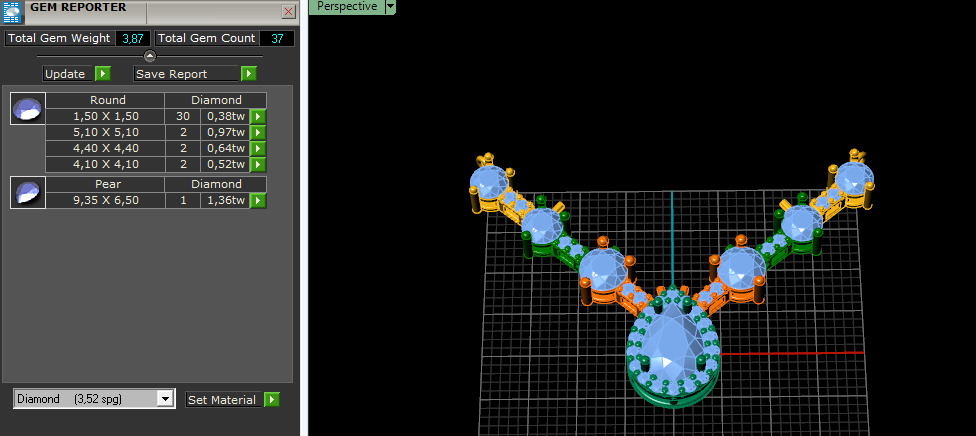Click green arrow for the 9,35 X 6,50 pear row

[x=258, y=201]
